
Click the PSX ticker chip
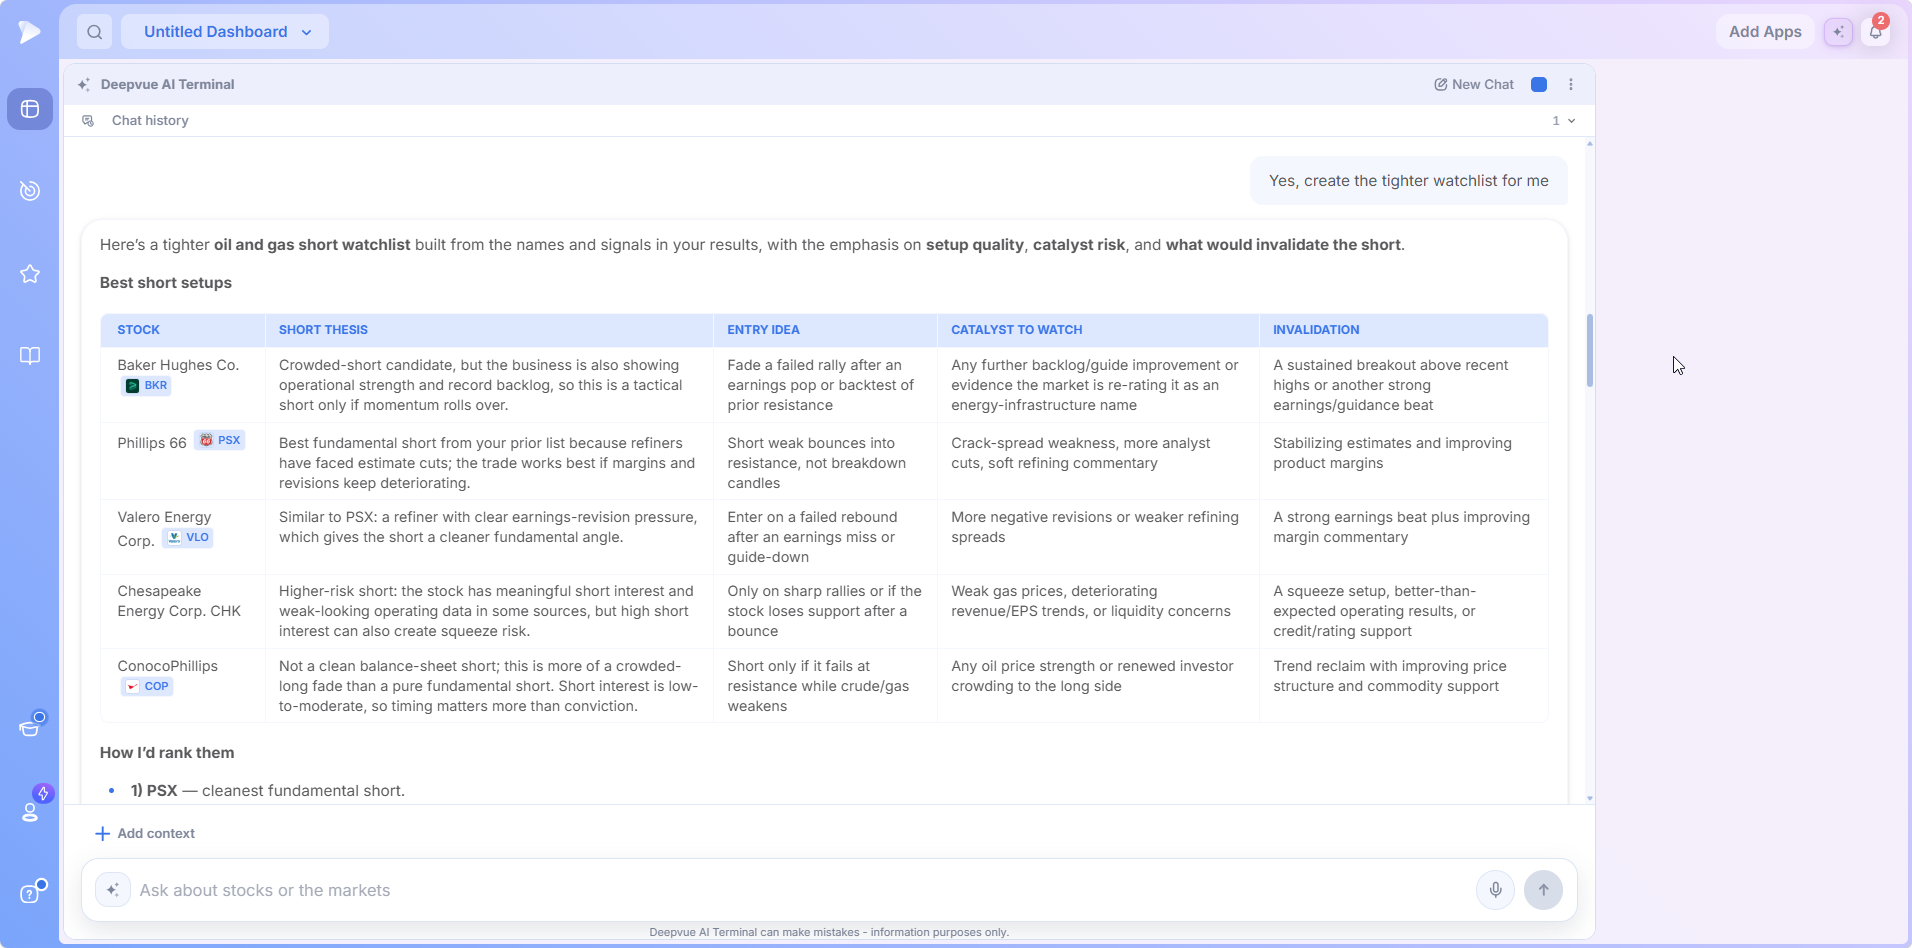[219, 441]
